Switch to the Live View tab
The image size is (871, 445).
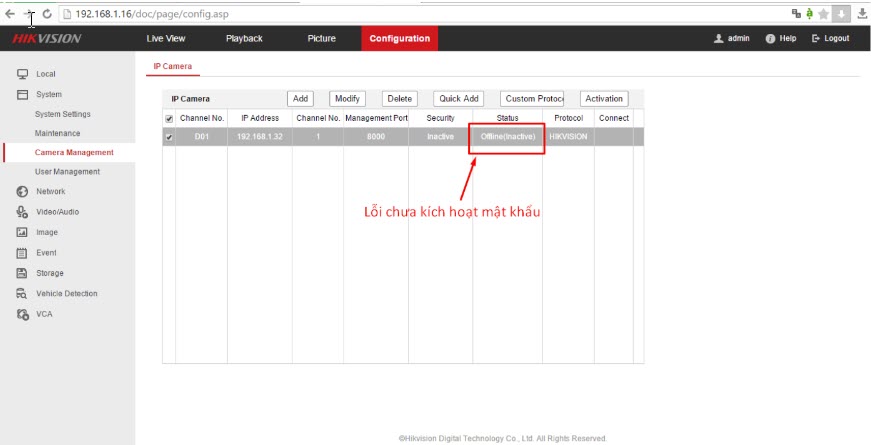166,39
